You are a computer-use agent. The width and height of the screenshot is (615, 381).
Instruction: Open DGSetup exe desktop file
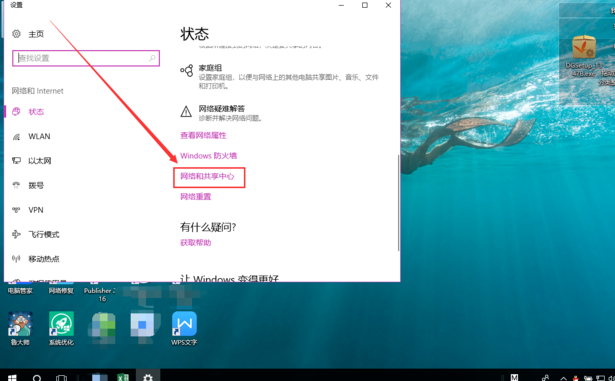point(584,56)
